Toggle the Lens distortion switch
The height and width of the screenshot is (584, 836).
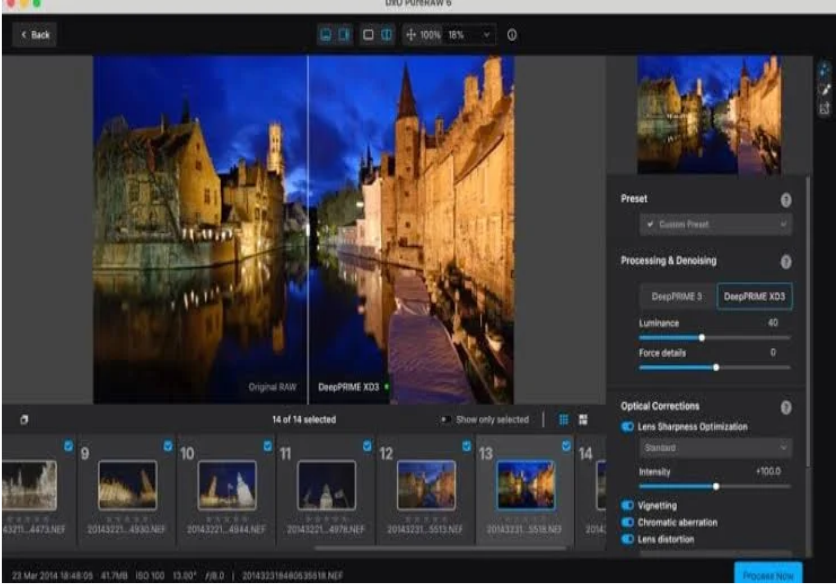pyautogui.click(x=628, y=539)
